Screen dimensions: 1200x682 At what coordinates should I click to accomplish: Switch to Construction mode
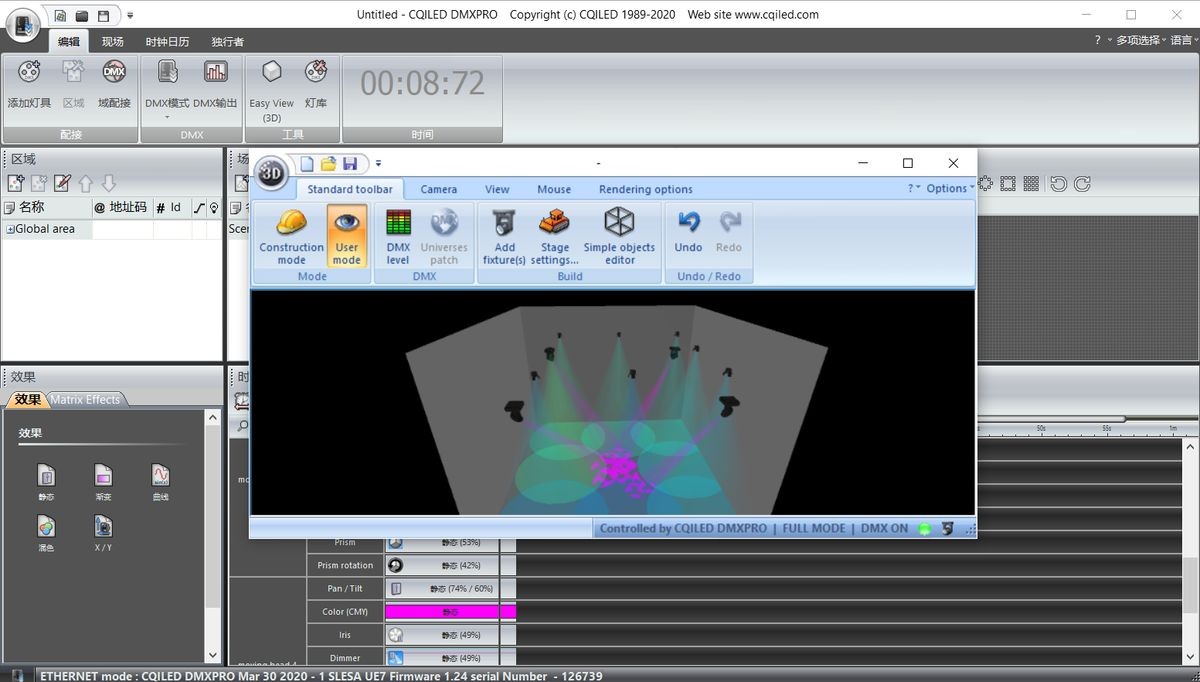291,236
